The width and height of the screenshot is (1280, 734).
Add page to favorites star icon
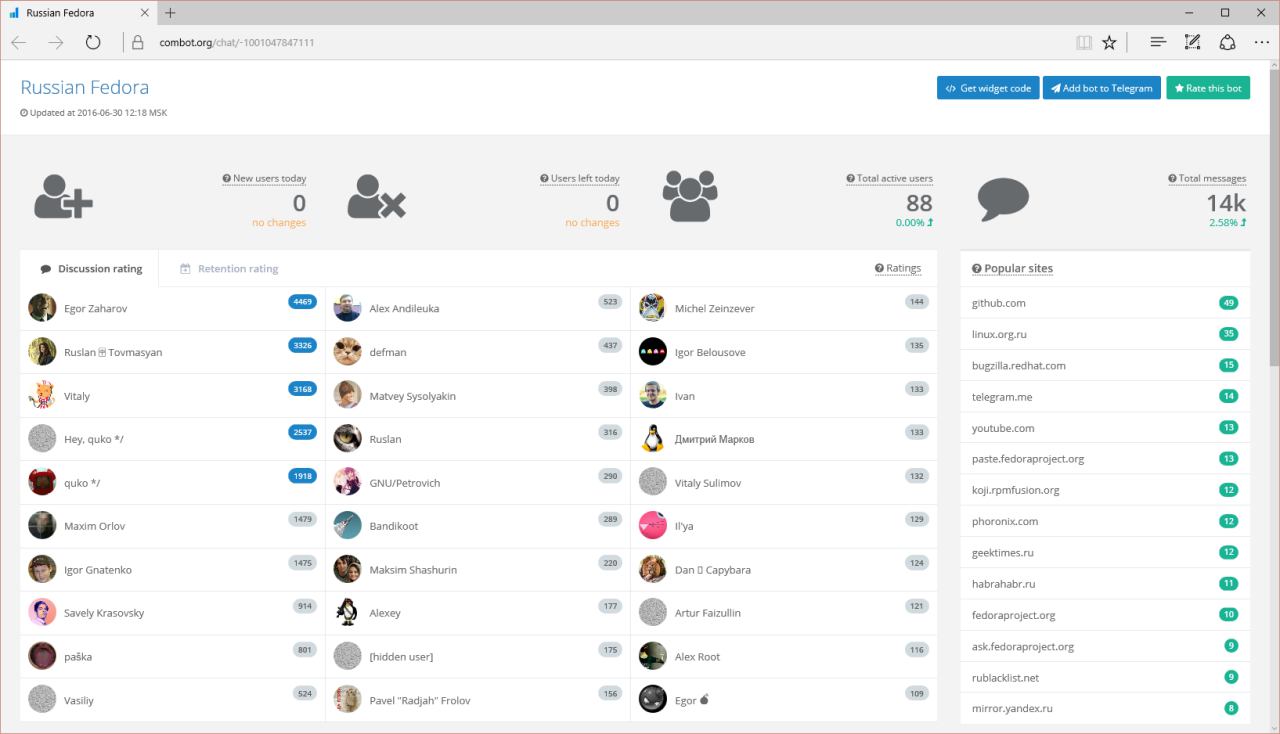click(1109, 43)
